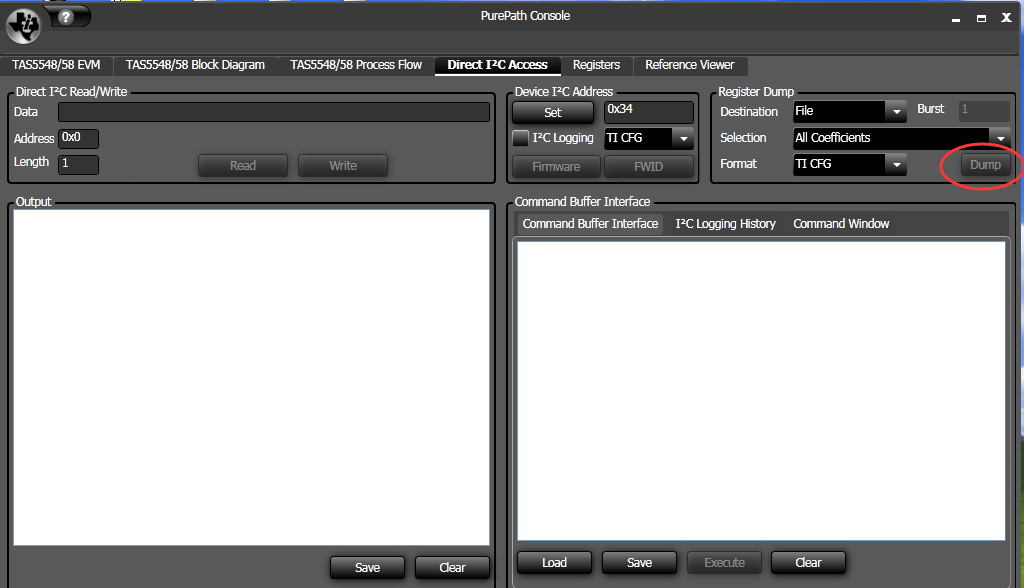Enable the I²C Logging checkbox

(x=520, y=138)
